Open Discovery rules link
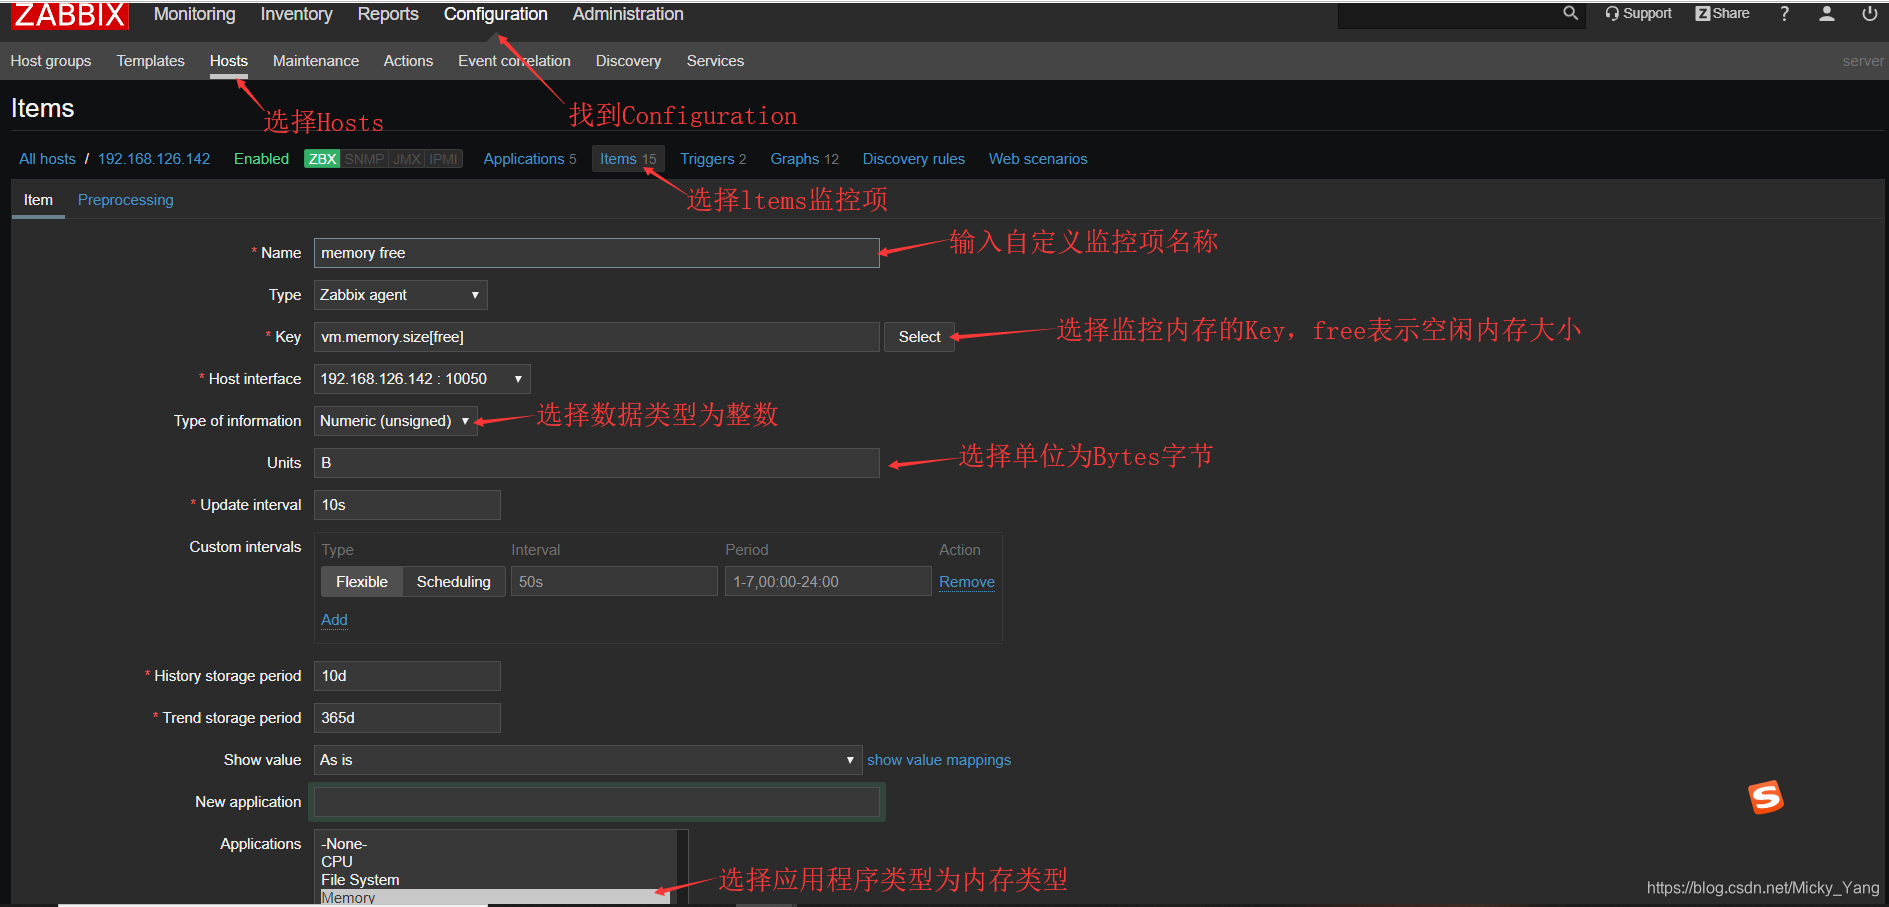 [x=914, y=159]
